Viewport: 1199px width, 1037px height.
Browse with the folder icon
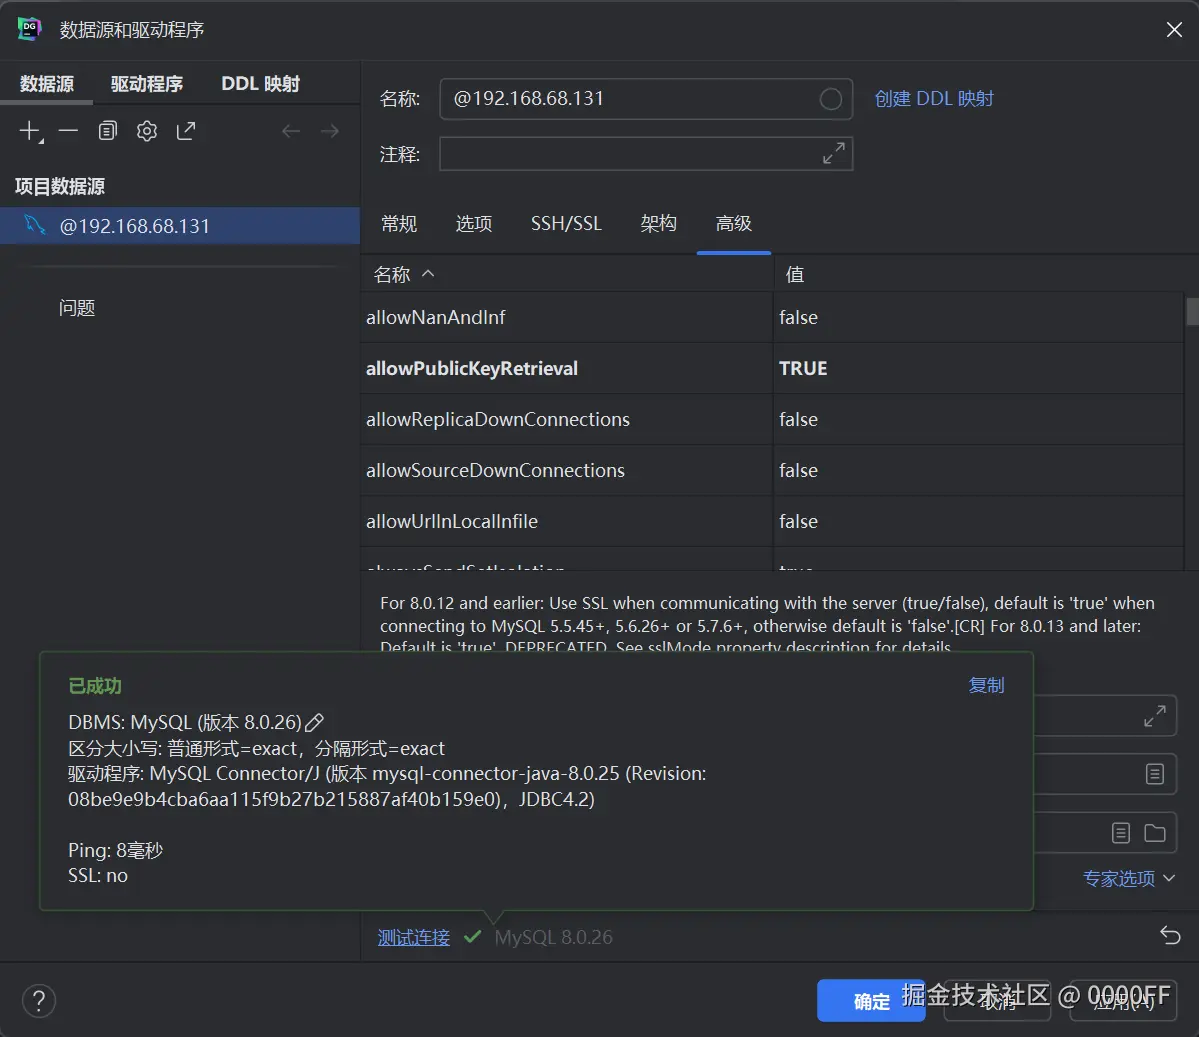pos(1155,833)
